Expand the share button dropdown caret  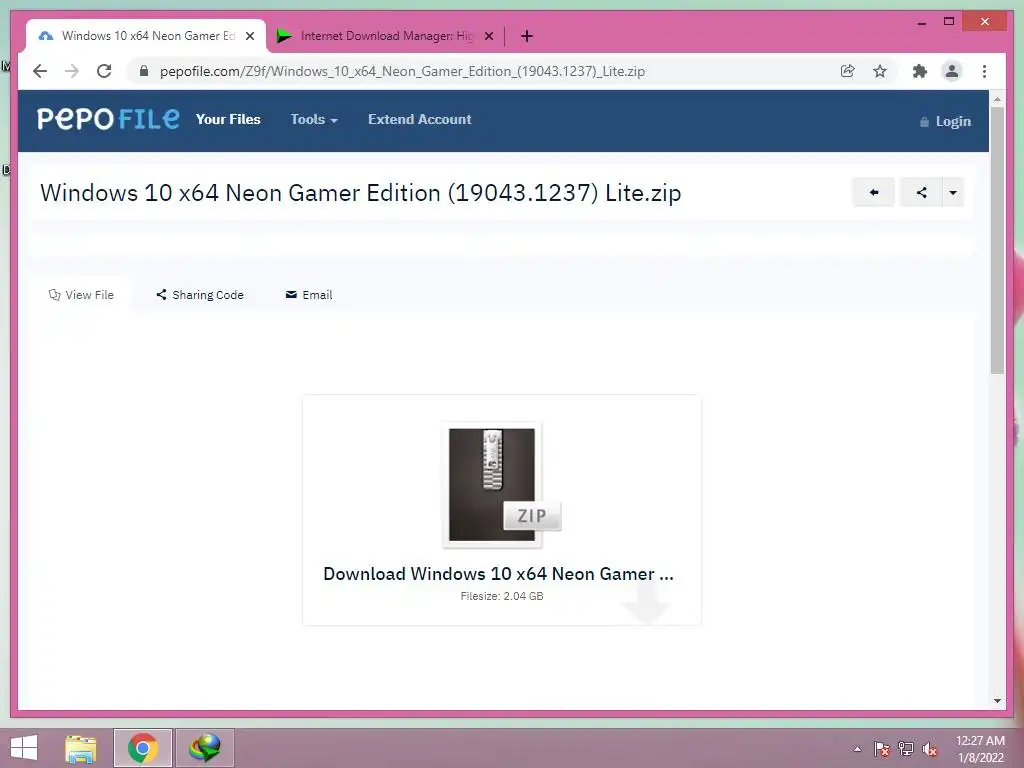pos(953,193)
